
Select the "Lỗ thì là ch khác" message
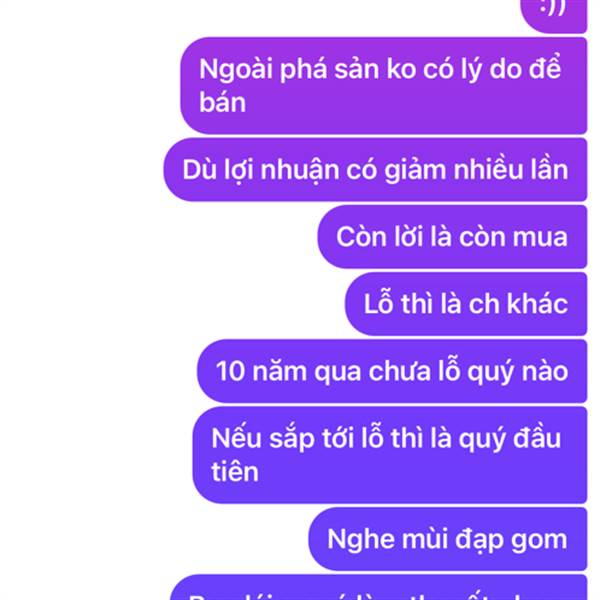[x=466, y=304]
